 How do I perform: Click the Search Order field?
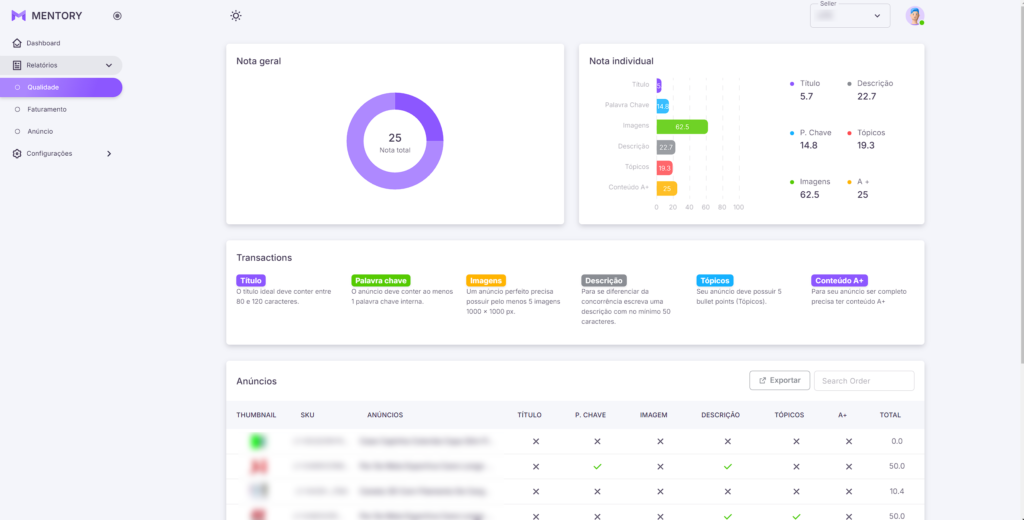(x=863, y=380)
